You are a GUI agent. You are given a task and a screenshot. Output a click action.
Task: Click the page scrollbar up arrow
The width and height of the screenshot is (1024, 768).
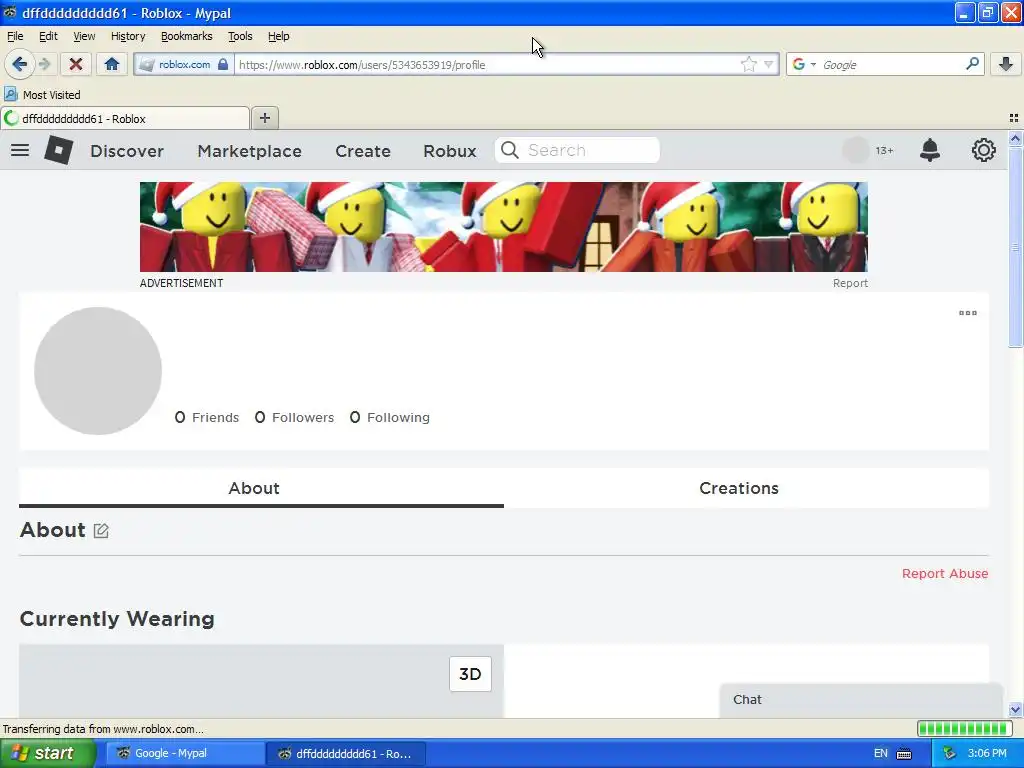point(1015,138)
